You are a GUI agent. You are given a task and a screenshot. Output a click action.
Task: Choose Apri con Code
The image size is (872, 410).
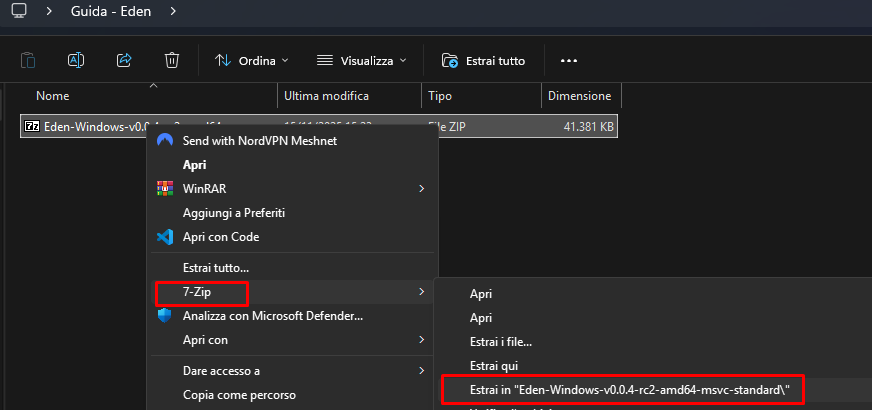[x=293, y=237]
